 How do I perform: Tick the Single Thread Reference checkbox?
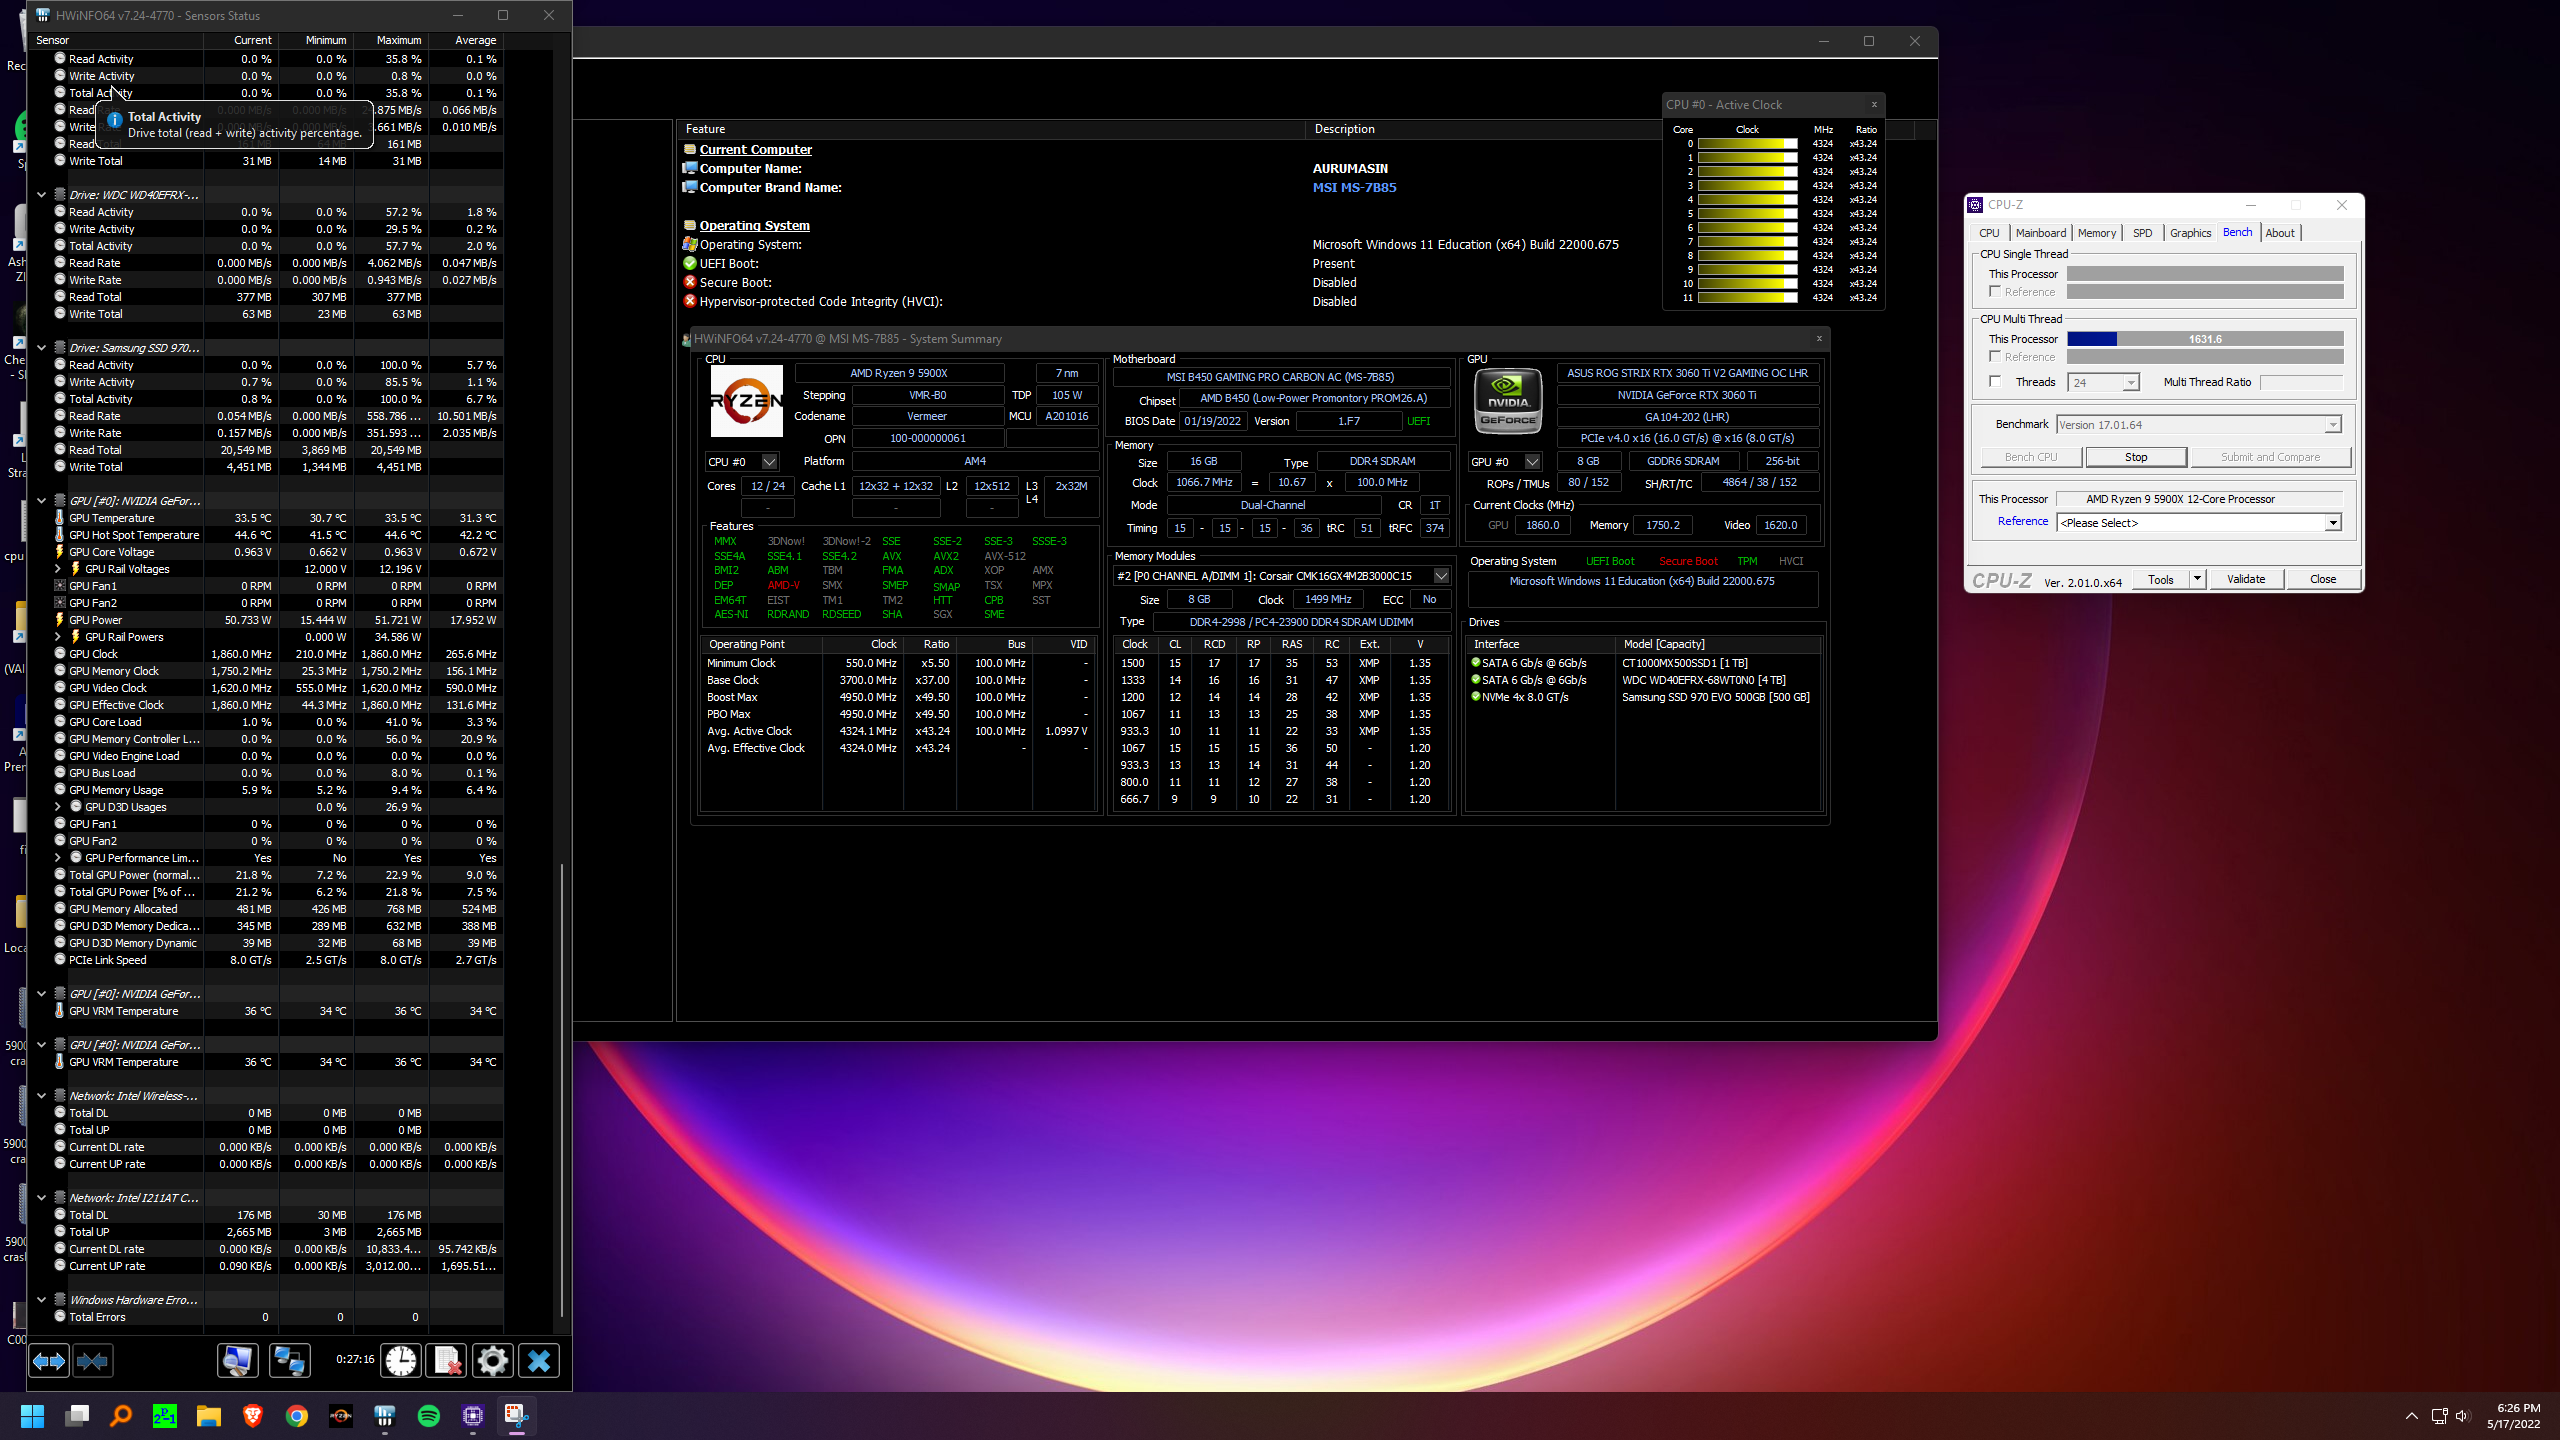(1995, 292)
